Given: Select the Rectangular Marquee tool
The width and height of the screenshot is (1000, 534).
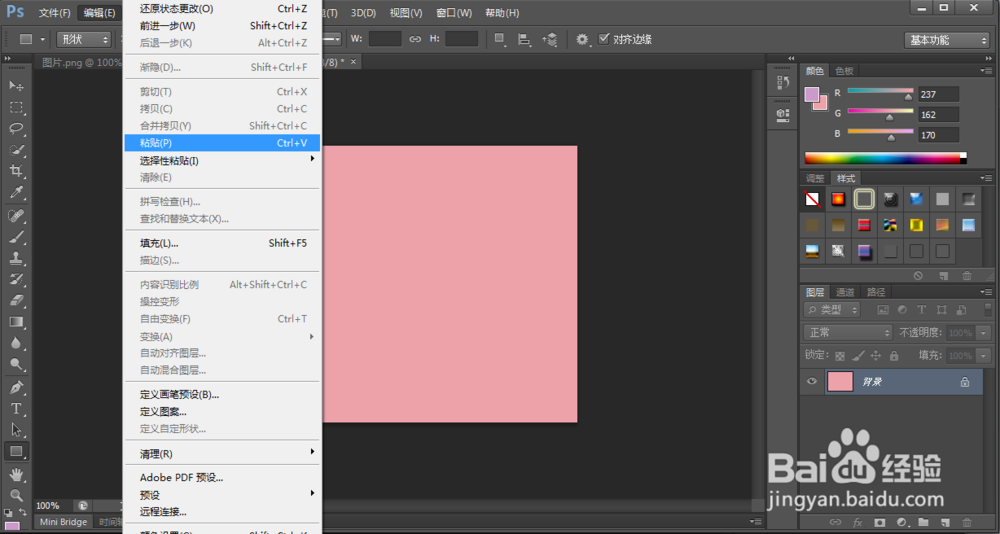Looking at the screenshot, I should tap(16, 107).
